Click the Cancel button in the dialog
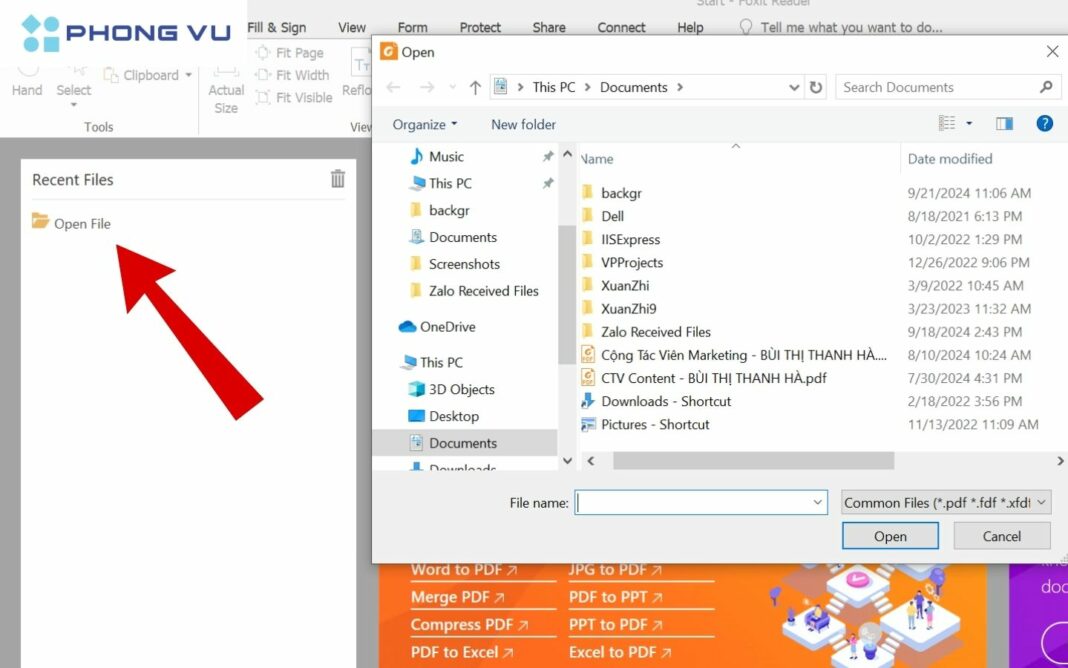Image resolution: width=1068 pixels, height=668 pixels. (1001, 536)
